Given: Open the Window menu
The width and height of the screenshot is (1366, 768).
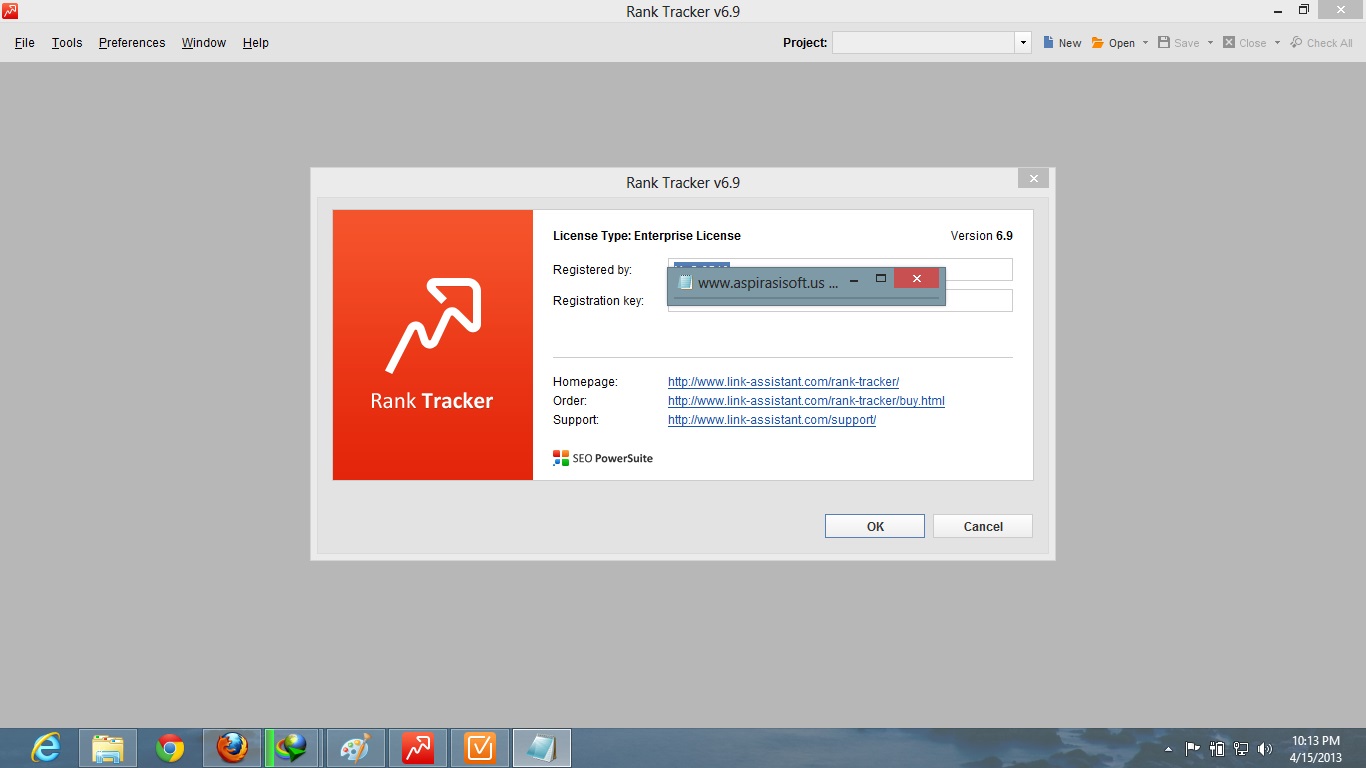Looking at the screenshot, I should [x=204, y=43].
